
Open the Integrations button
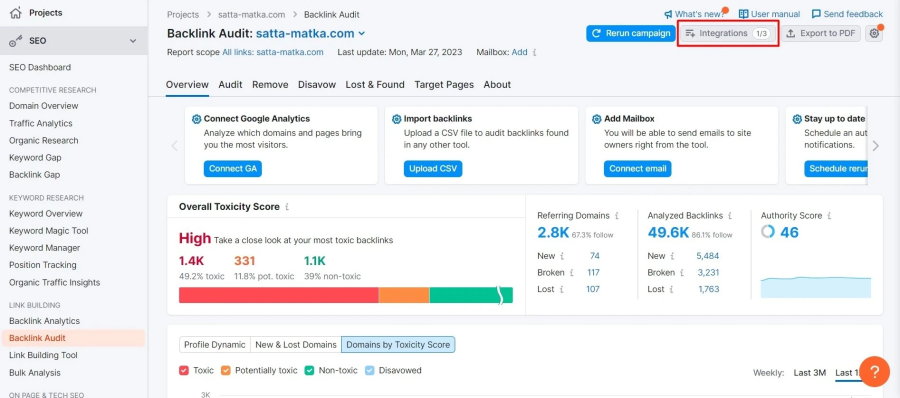click(728, 33)
